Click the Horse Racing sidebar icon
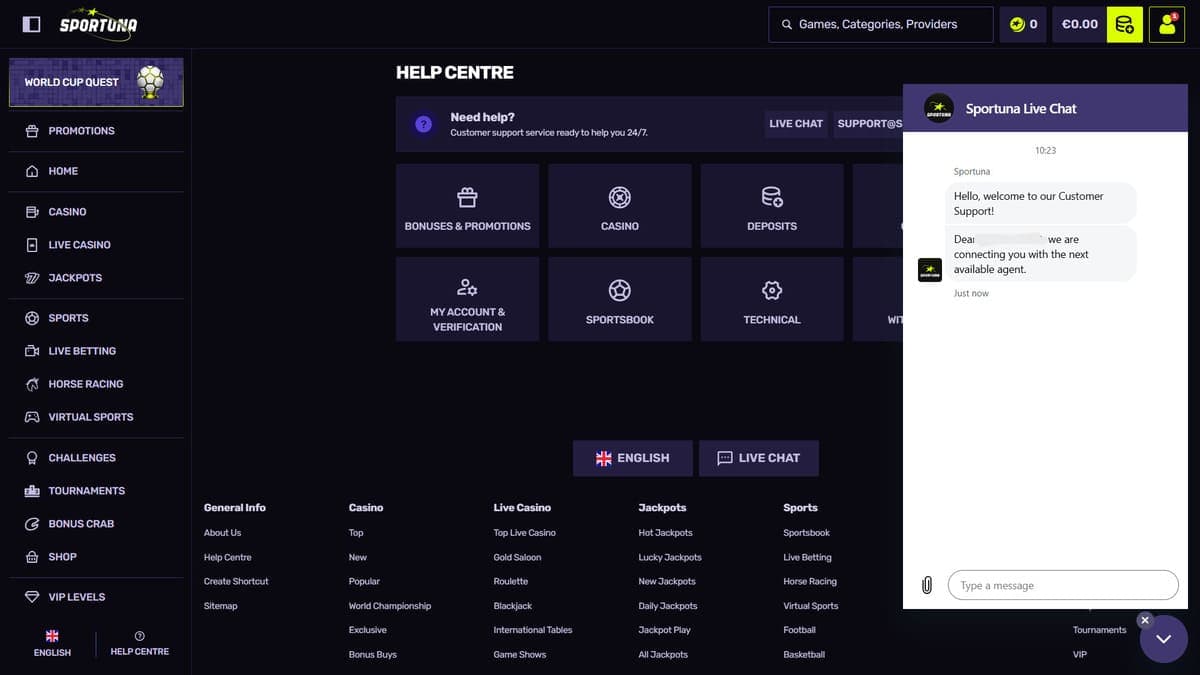The image size is (1200, 675). (x=32, y=384)
